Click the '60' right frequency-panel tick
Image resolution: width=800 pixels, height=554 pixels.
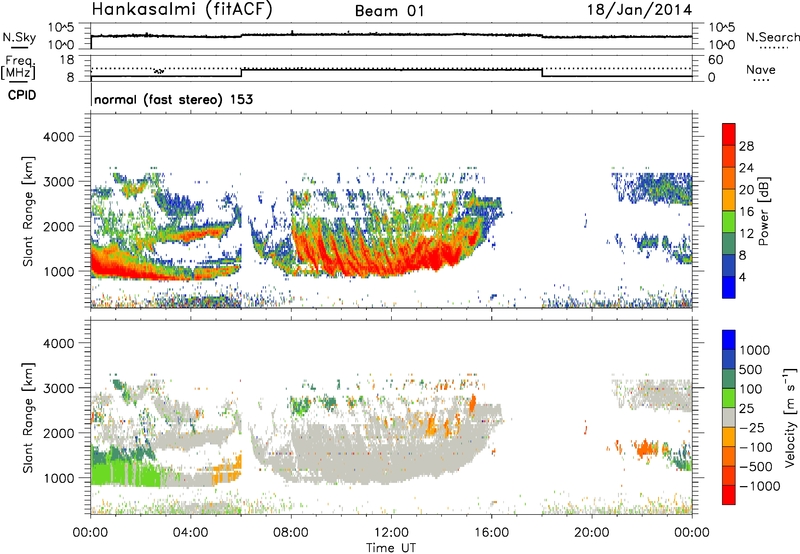click(715, 60)
